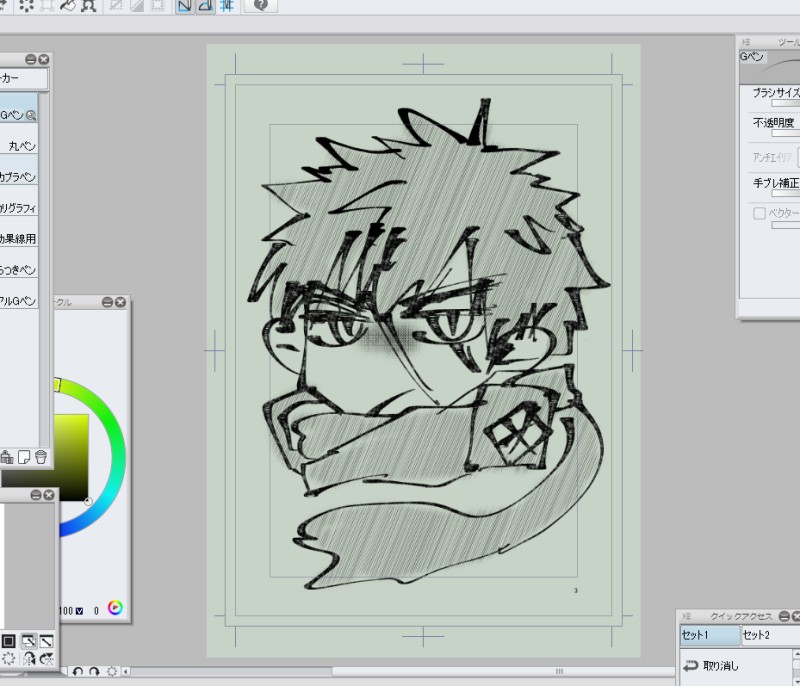Screen dimensions: 800x686
Task: Click navigator reset zoom diagonal icon
Action: (x=46, y=641)
